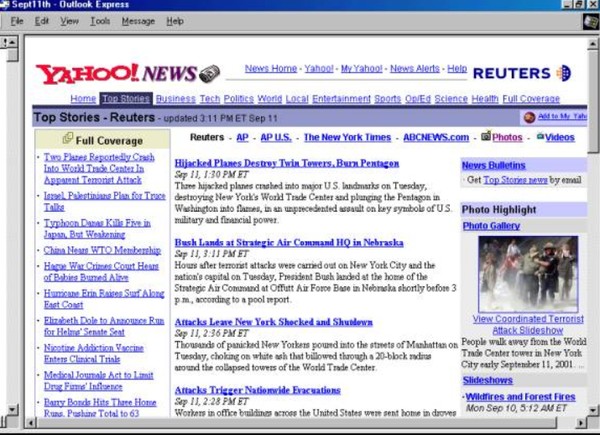Viewport: 600px width, 435px height.
Task: Click the Help link in page header
Action: tap(457, 68)
